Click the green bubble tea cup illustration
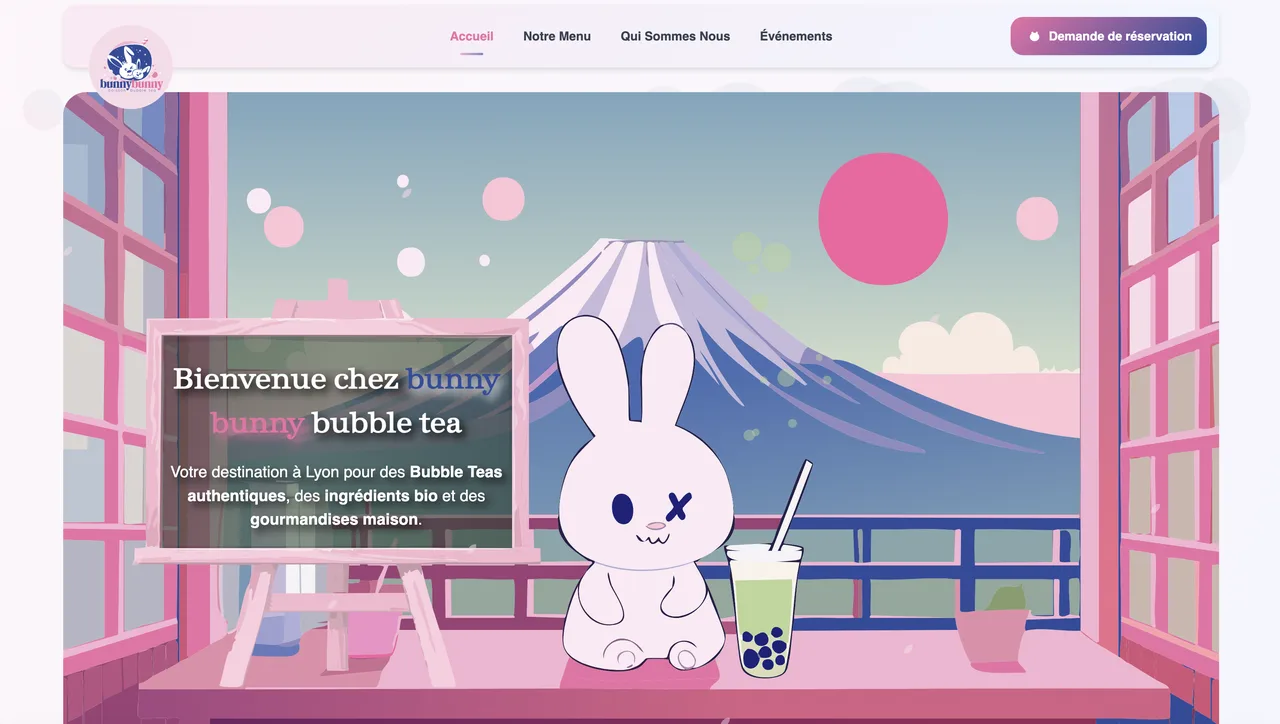1280x724 pixels. point(765,571)
